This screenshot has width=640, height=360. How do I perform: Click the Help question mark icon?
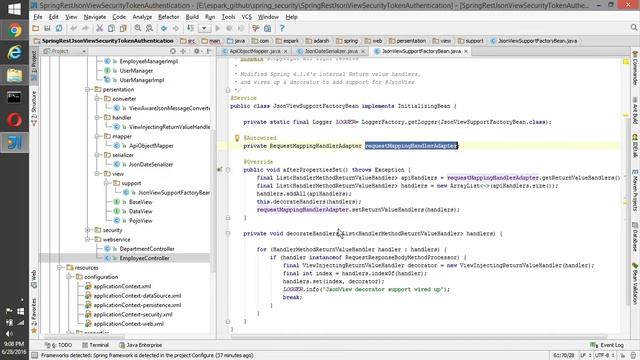pos(282,28)
